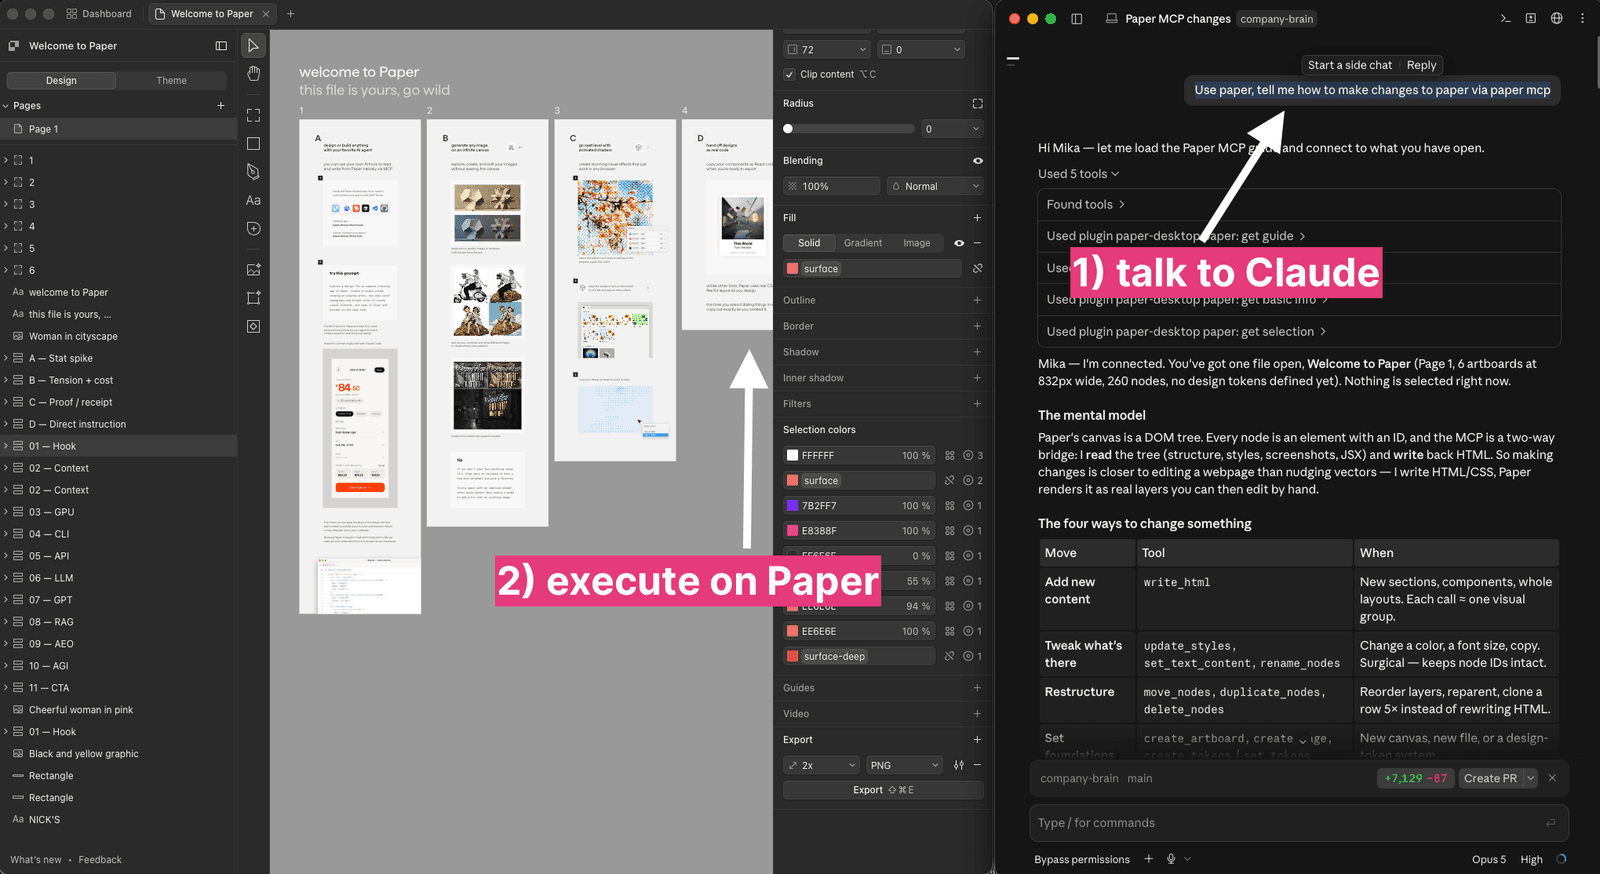Open the Normal blend mode dropdown

pyautogui.click(x=935, y=186)
